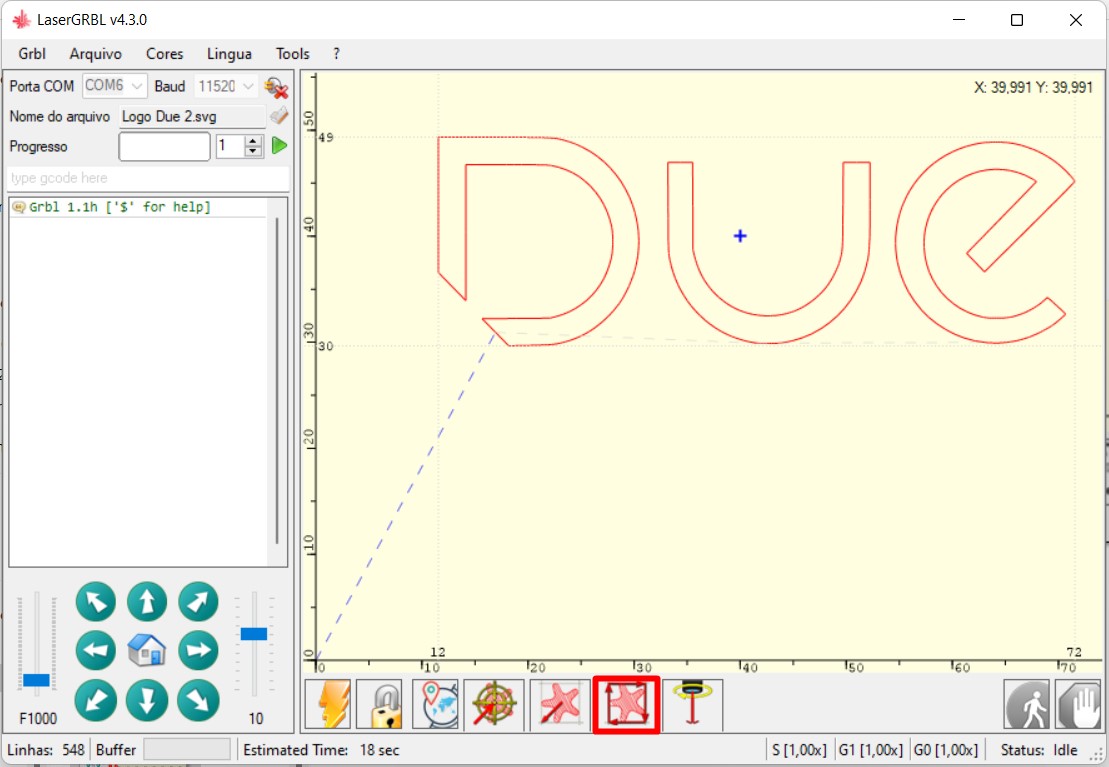
Task: Jog left with the west arrow button
Action: [x=95, y=650]
